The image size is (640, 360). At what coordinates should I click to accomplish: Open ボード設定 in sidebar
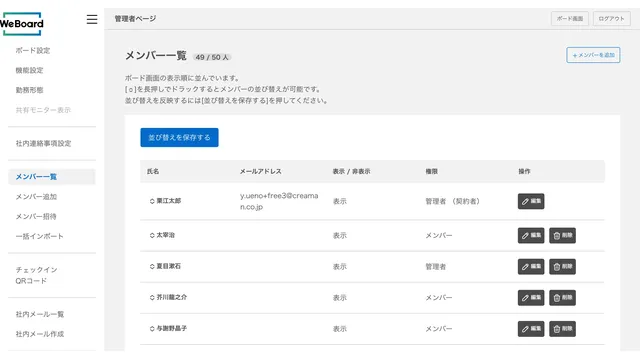coord(33,51)
